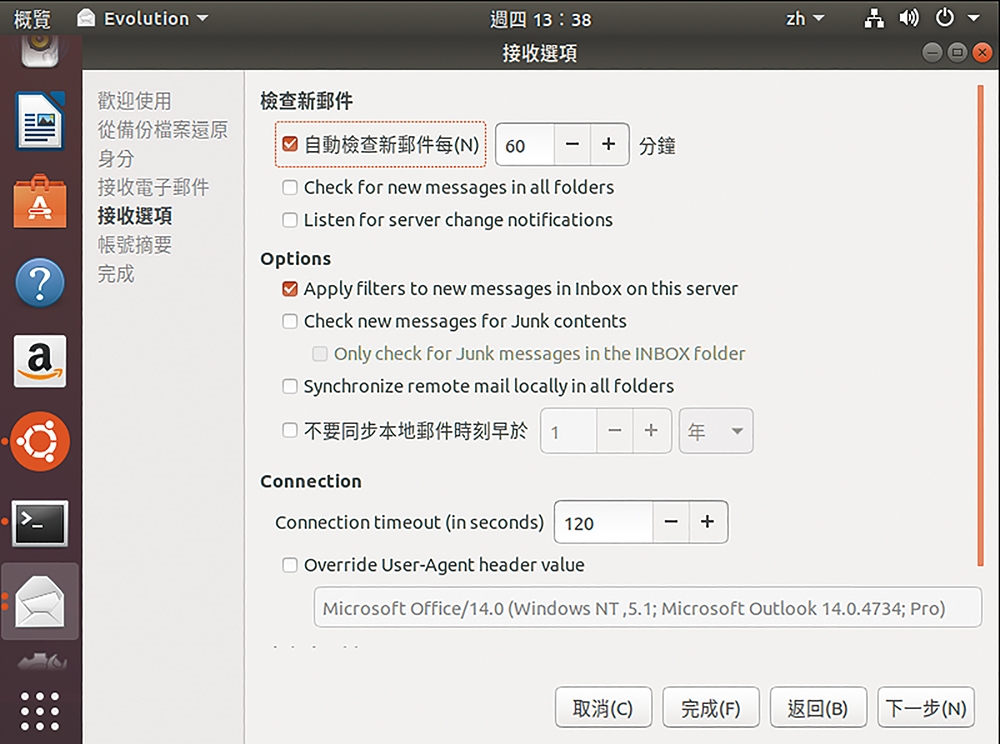Image resolution: width=1000 pixels, height=744 pixels.
Task: Enable Override User-Agent header value
Action: click(290, 565)
